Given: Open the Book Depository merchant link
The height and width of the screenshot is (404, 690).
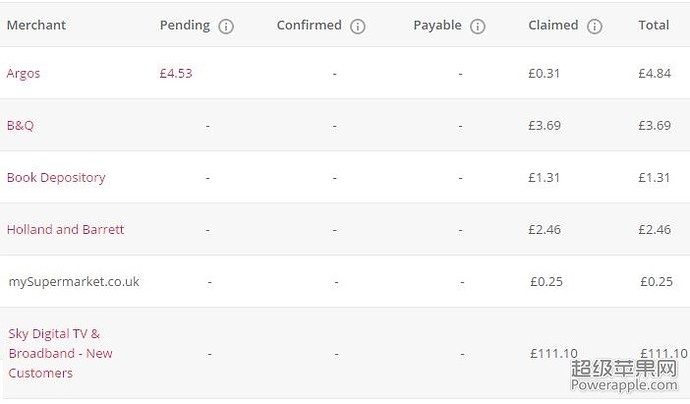Looking at the screenshot, I should pos(56,177).
